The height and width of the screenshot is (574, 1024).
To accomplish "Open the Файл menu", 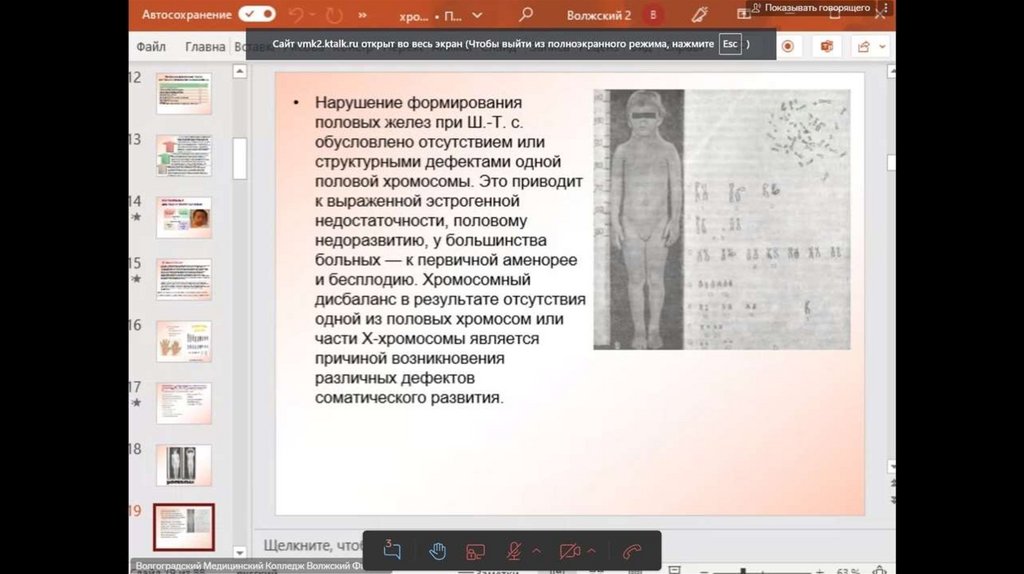I will click(151, 46).
